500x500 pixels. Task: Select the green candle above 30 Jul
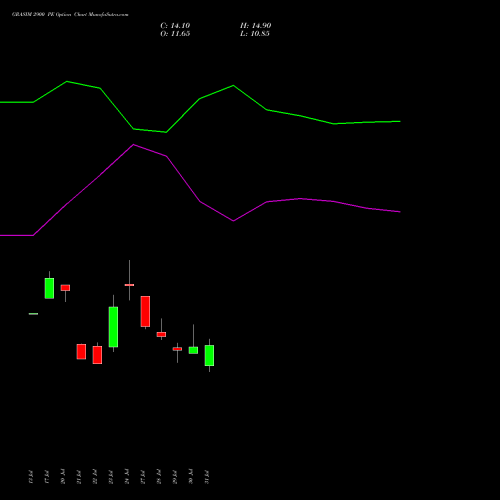(193, 350)
